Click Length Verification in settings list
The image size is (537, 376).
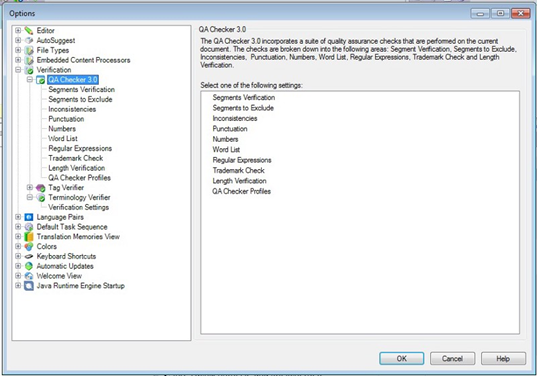(x=239, y=181)
